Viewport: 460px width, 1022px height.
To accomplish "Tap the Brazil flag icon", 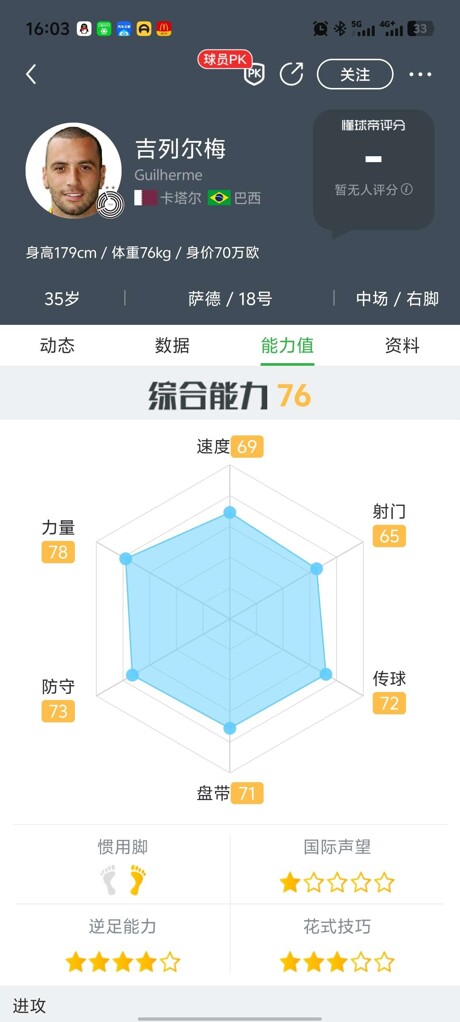I will click(x=220, y=197).
